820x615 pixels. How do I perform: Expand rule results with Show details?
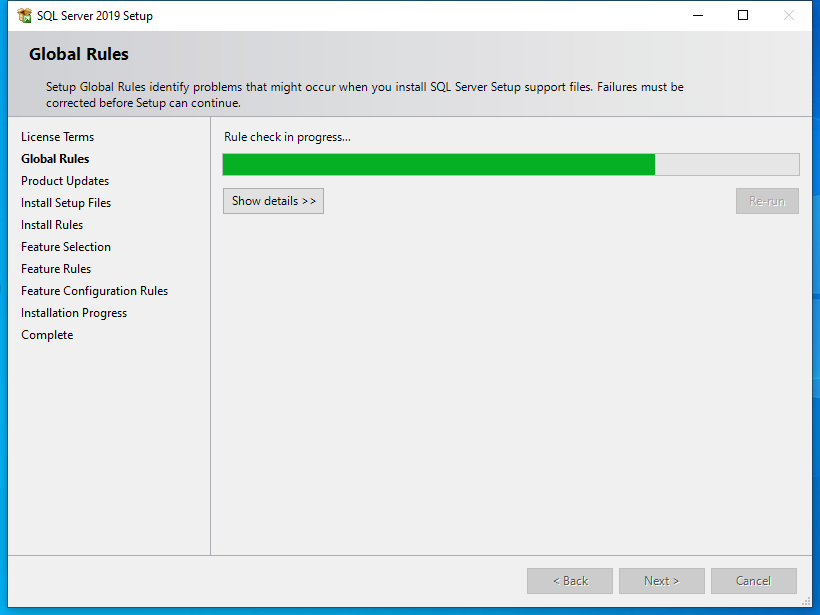[x=273, y=201]
